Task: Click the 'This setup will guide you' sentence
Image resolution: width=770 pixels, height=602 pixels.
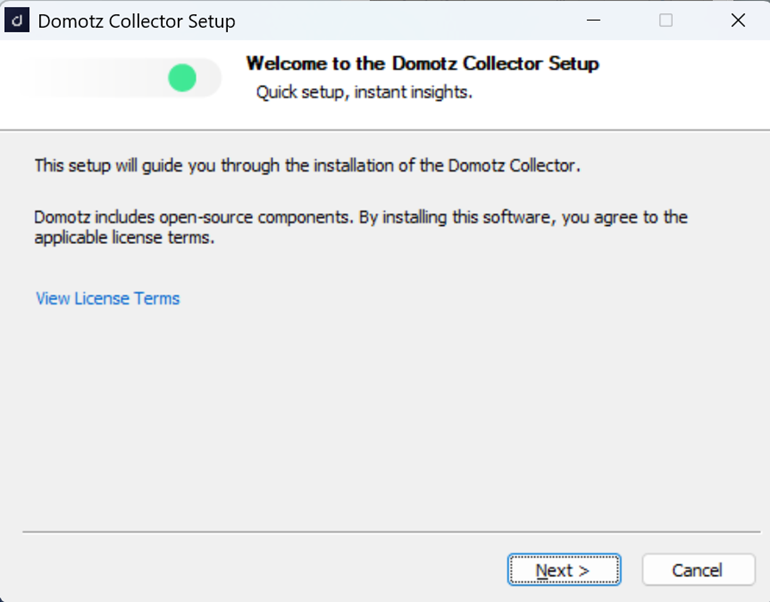Action: [x=307, y=166]
